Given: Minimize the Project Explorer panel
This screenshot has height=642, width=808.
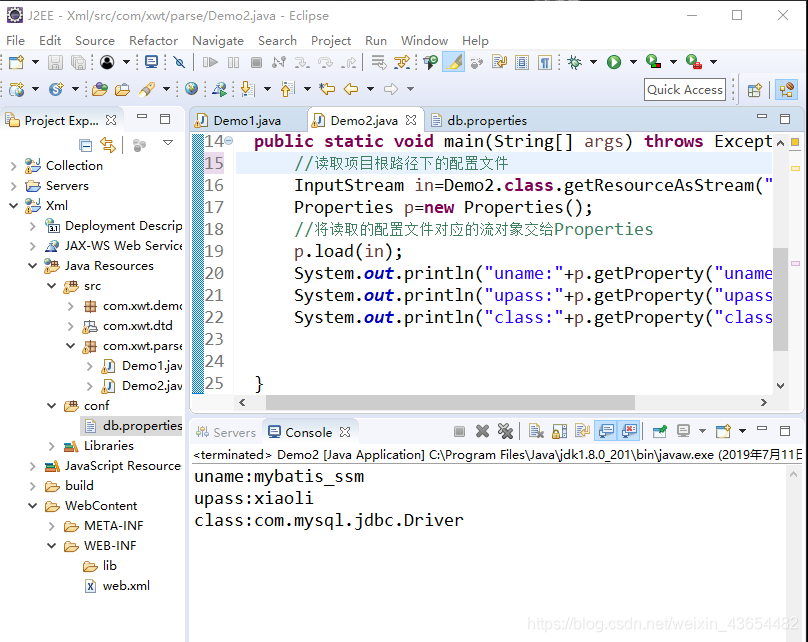Looking at the screenshot, I should pos(142,117).
